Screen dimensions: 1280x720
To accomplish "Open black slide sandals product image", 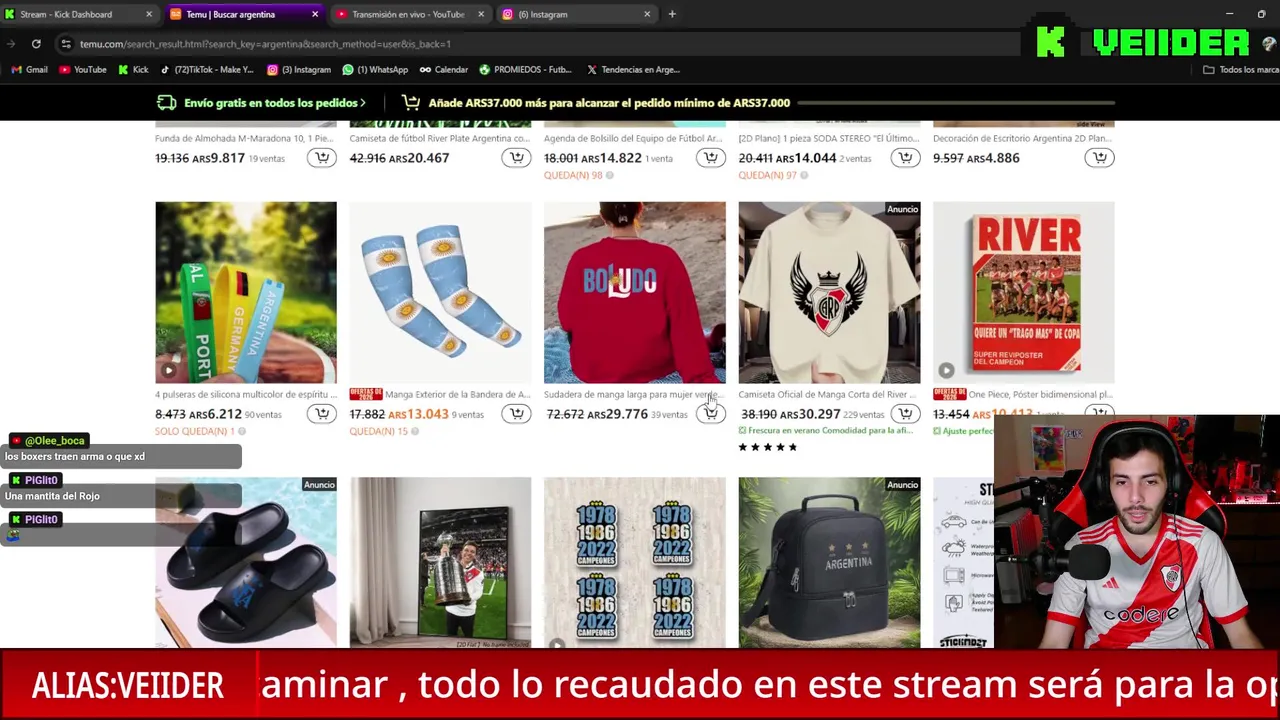I will pyautogui.click(x=246, y=563).
